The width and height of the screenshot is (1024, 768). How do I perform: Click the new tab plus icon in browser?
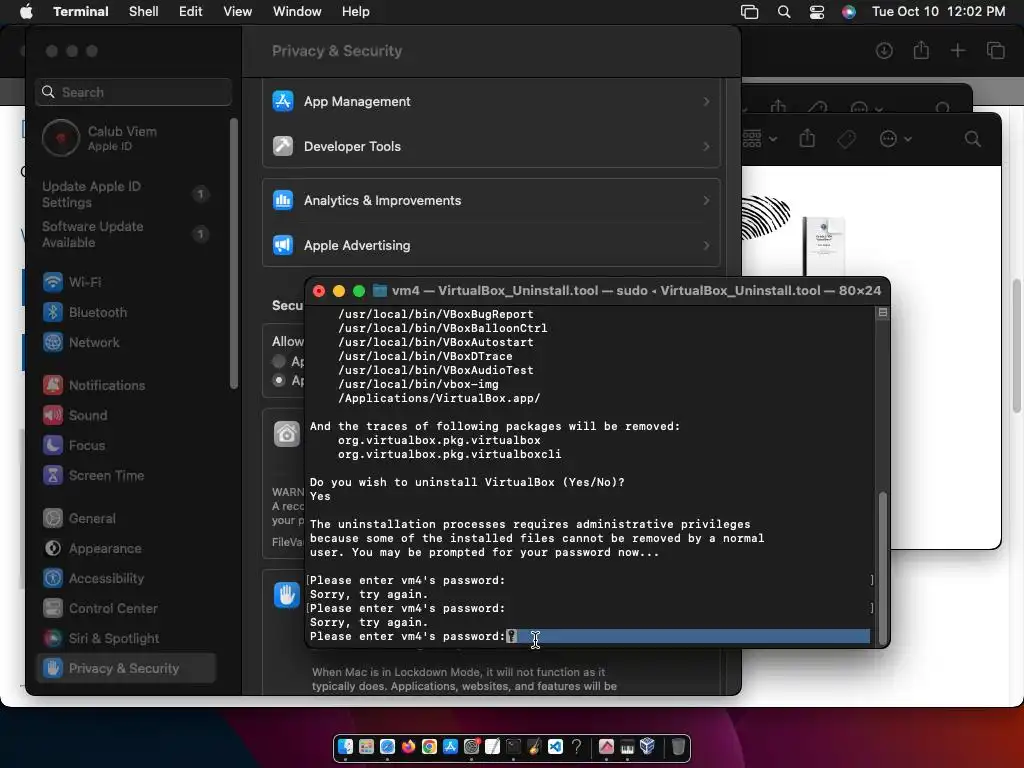957,50
